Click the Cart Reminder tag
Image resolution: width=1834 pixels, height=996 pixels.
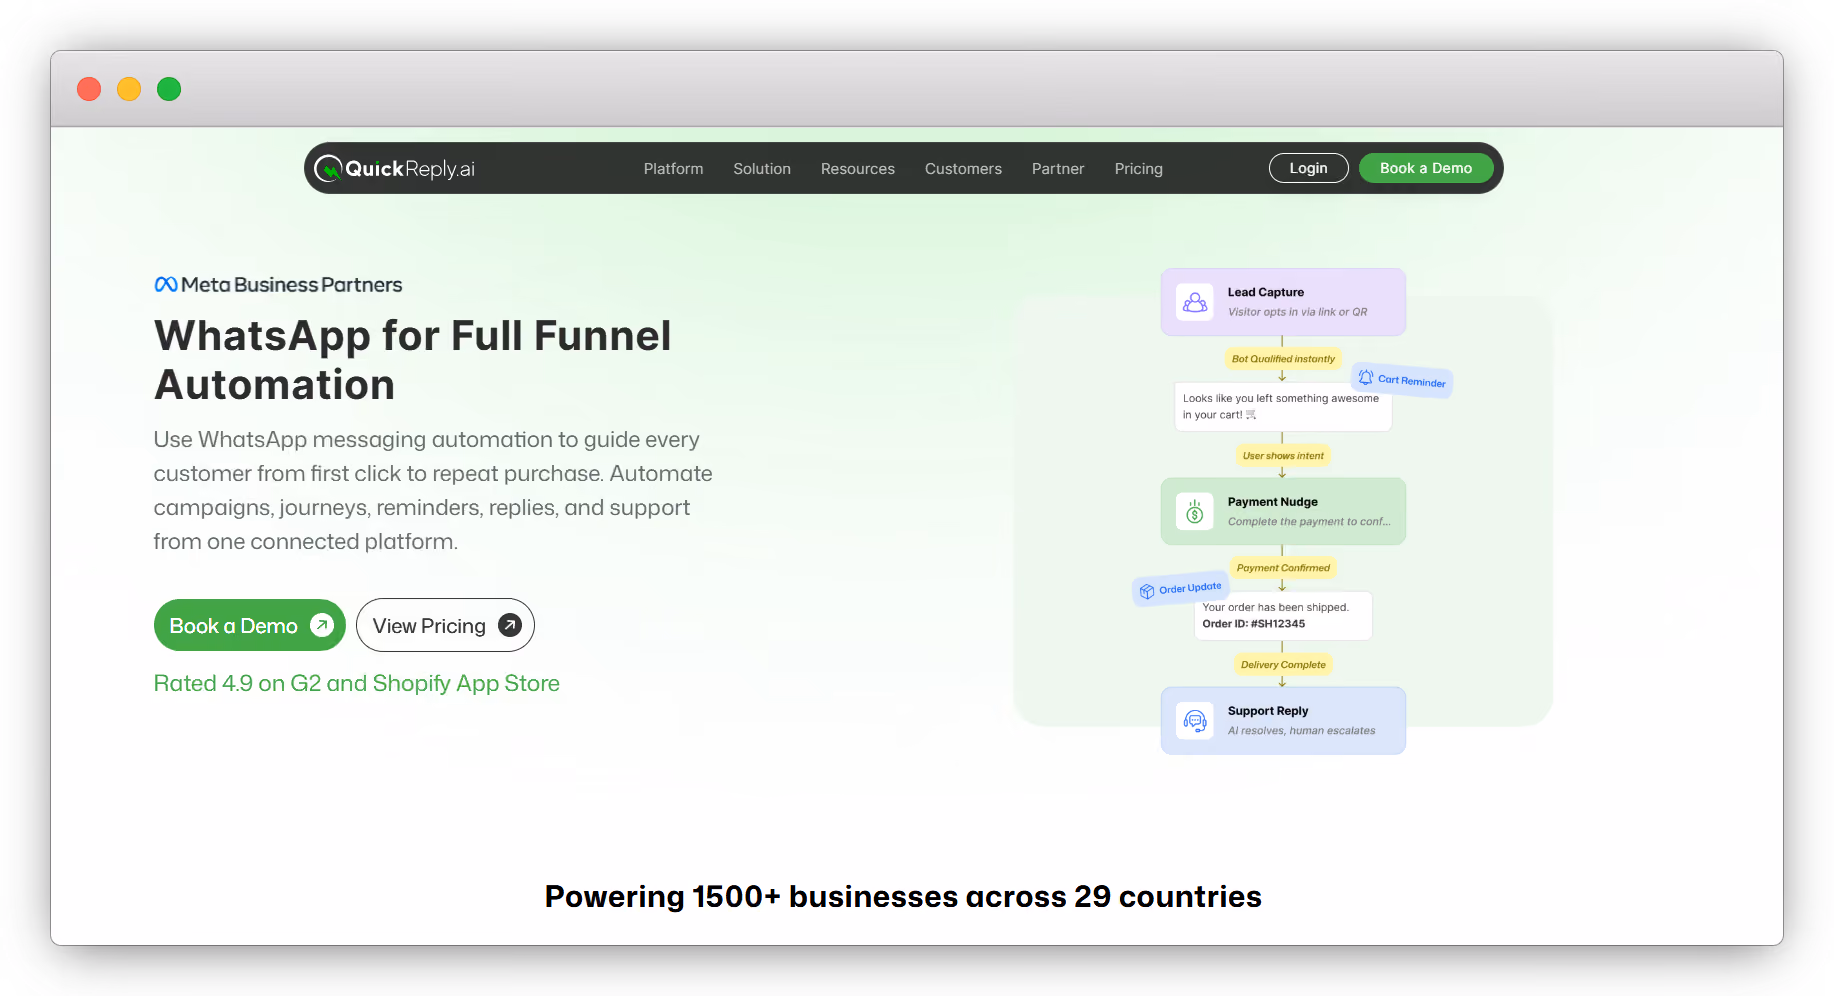[x=1402, y=380]
